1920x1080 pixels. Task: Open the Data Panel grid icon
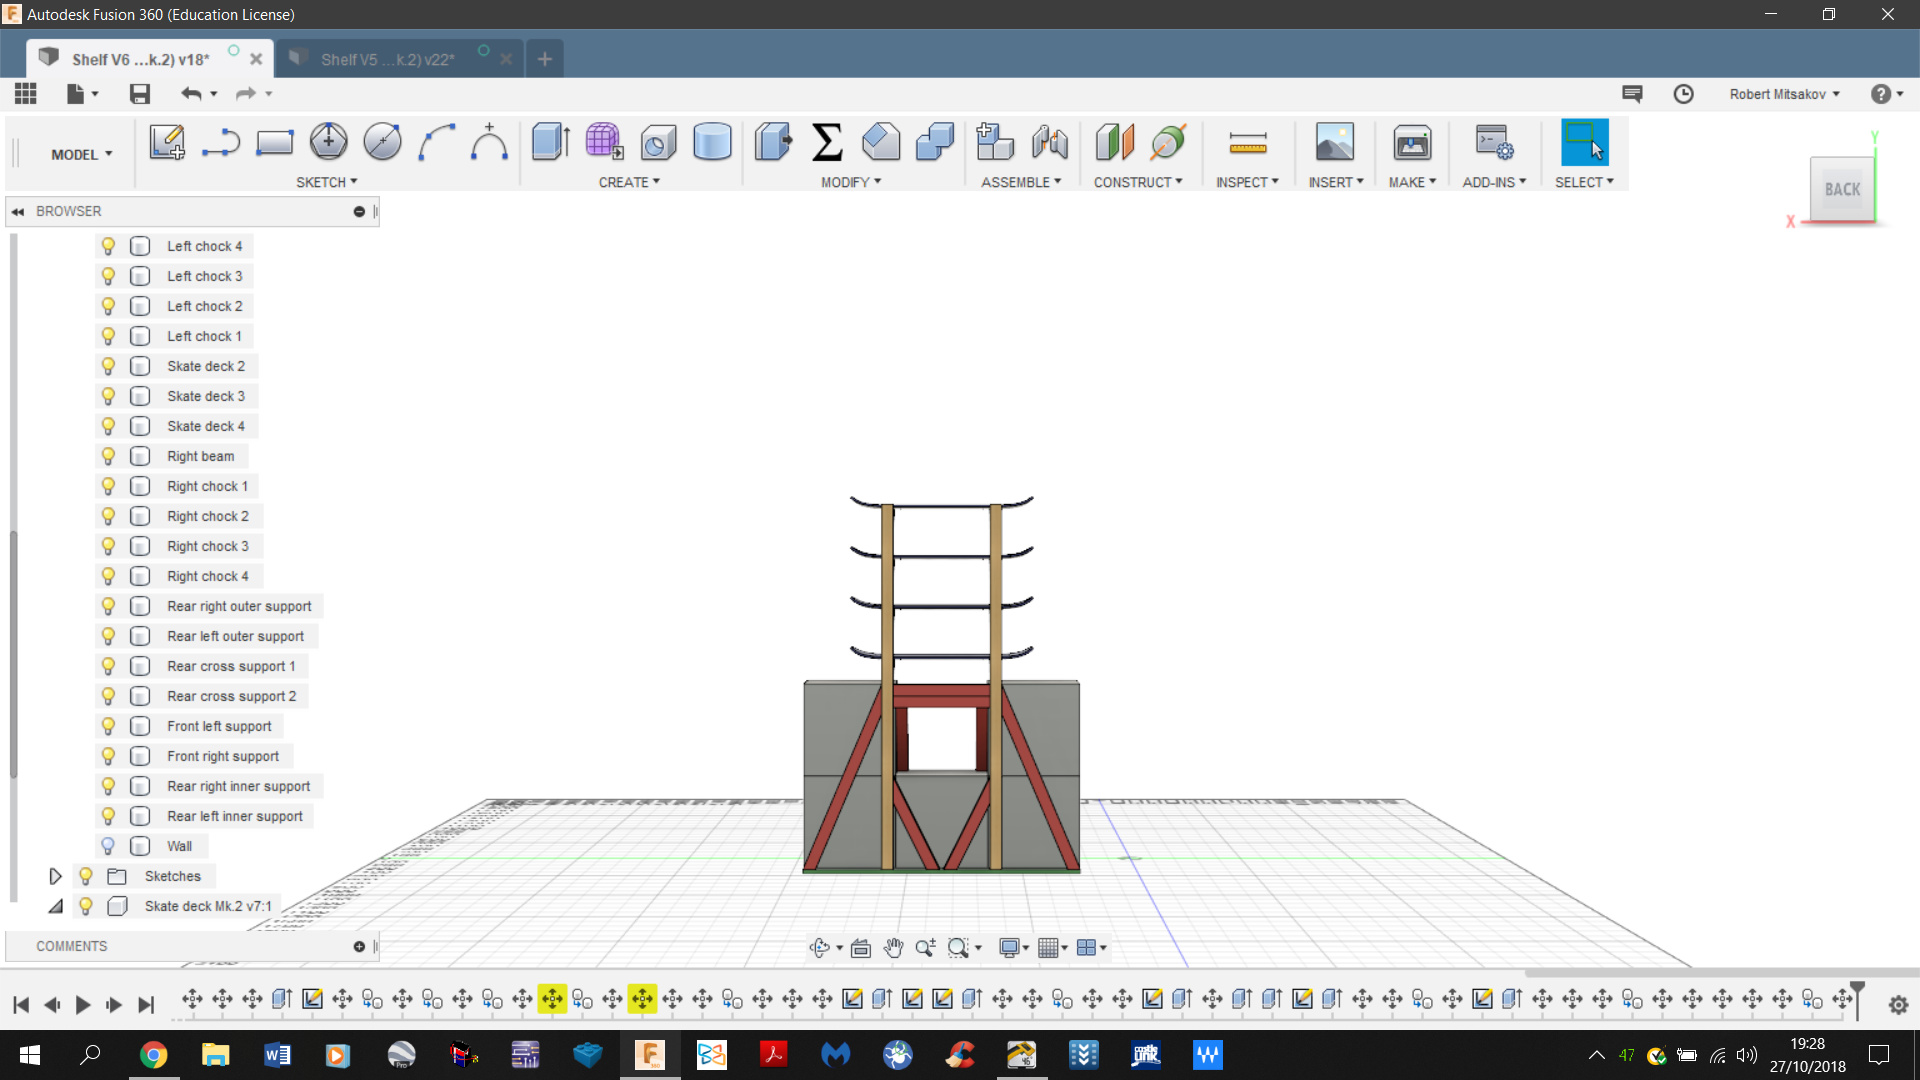(x=26, y=94)
